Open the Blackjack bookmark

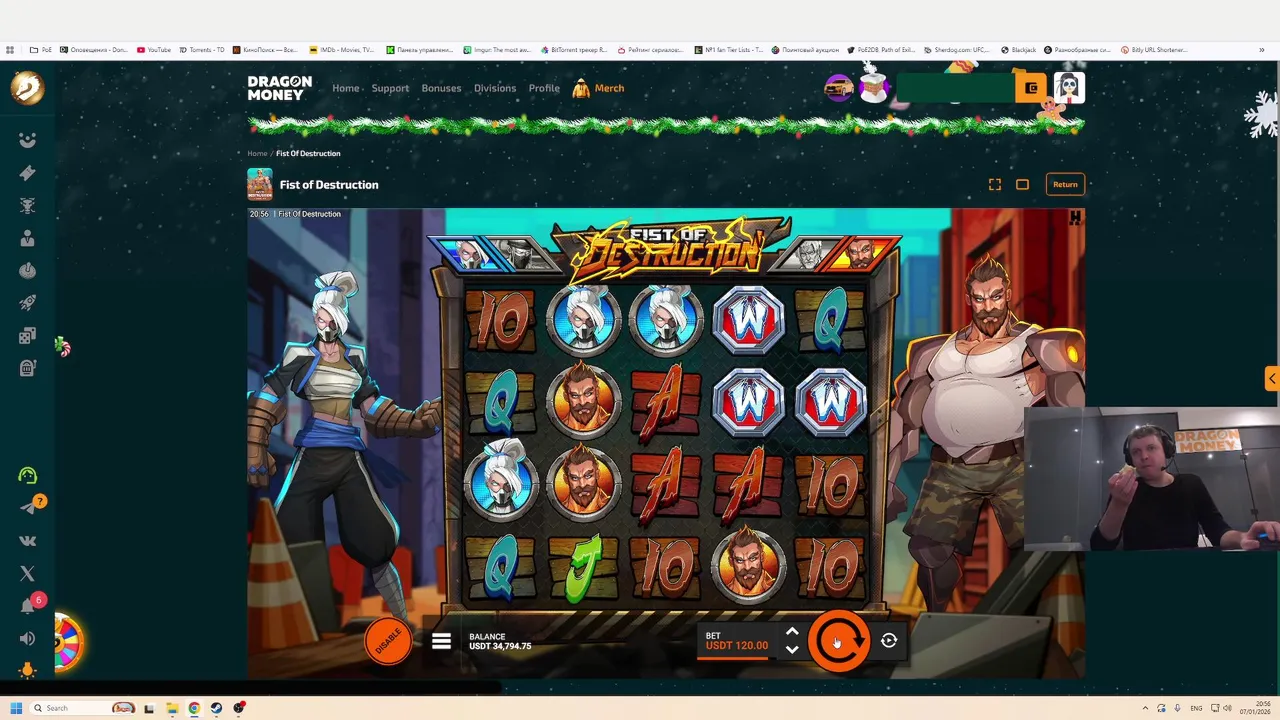(x=1018, y=49)
